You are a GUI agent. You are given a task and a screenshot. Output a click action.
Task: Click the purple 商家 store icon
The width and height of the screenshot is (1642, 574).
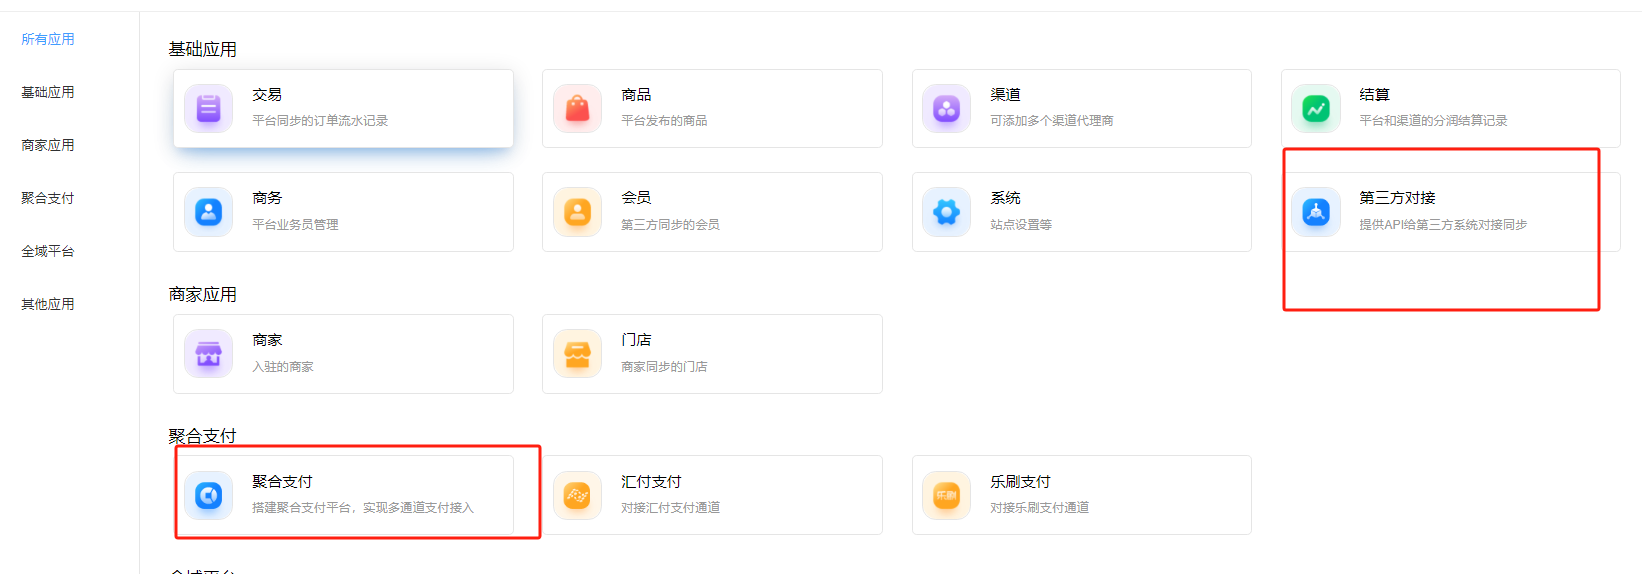pyautogui.click(x=208, y=354)
